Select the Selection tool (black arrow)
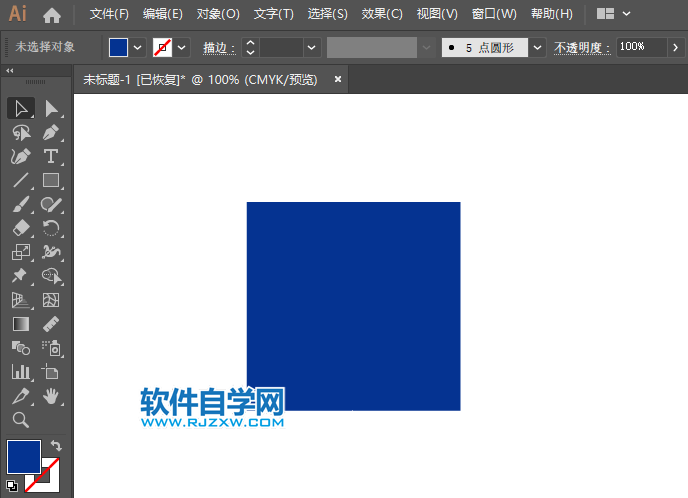The width and height of the screenshot is (688, 498). click(x=21, y=108)
